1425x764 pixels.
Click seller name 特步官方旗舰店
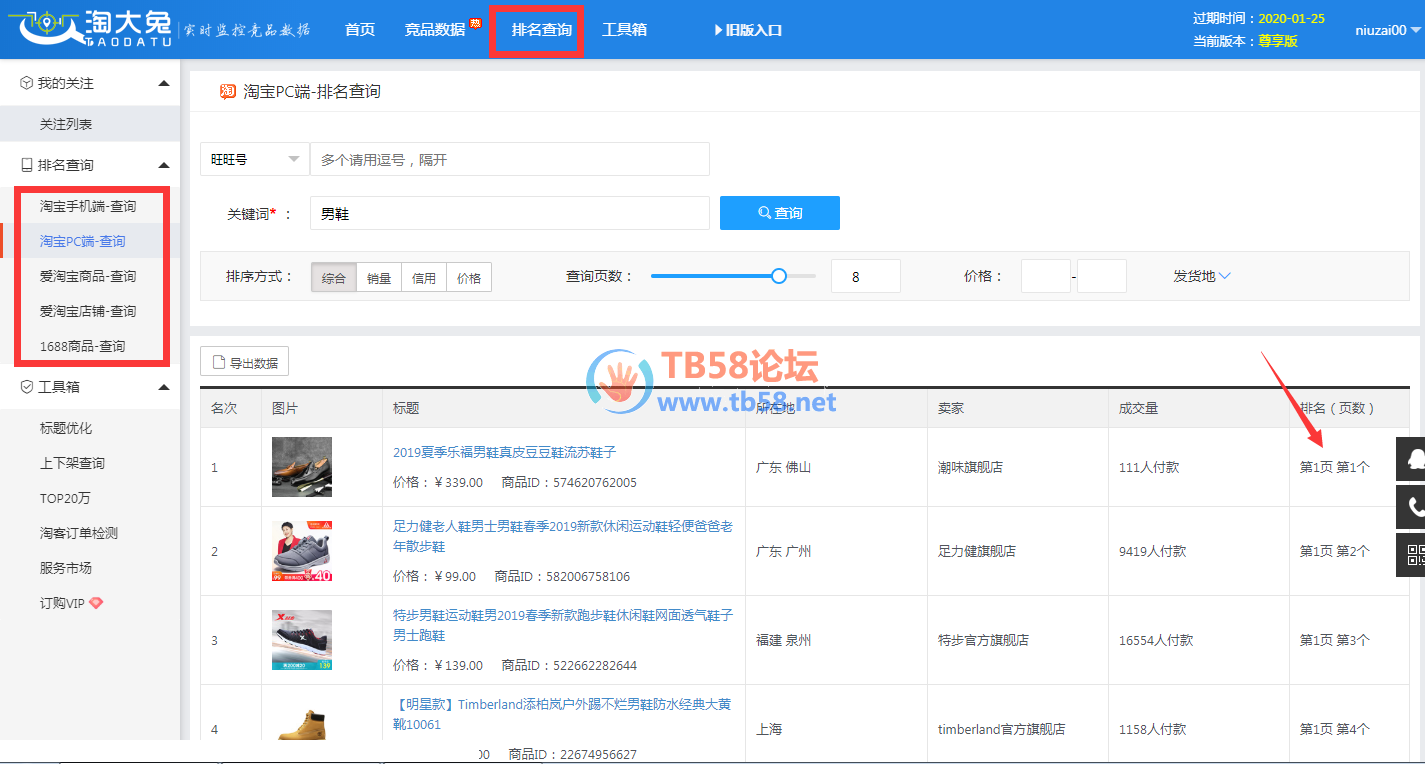(x=983, y=640)
